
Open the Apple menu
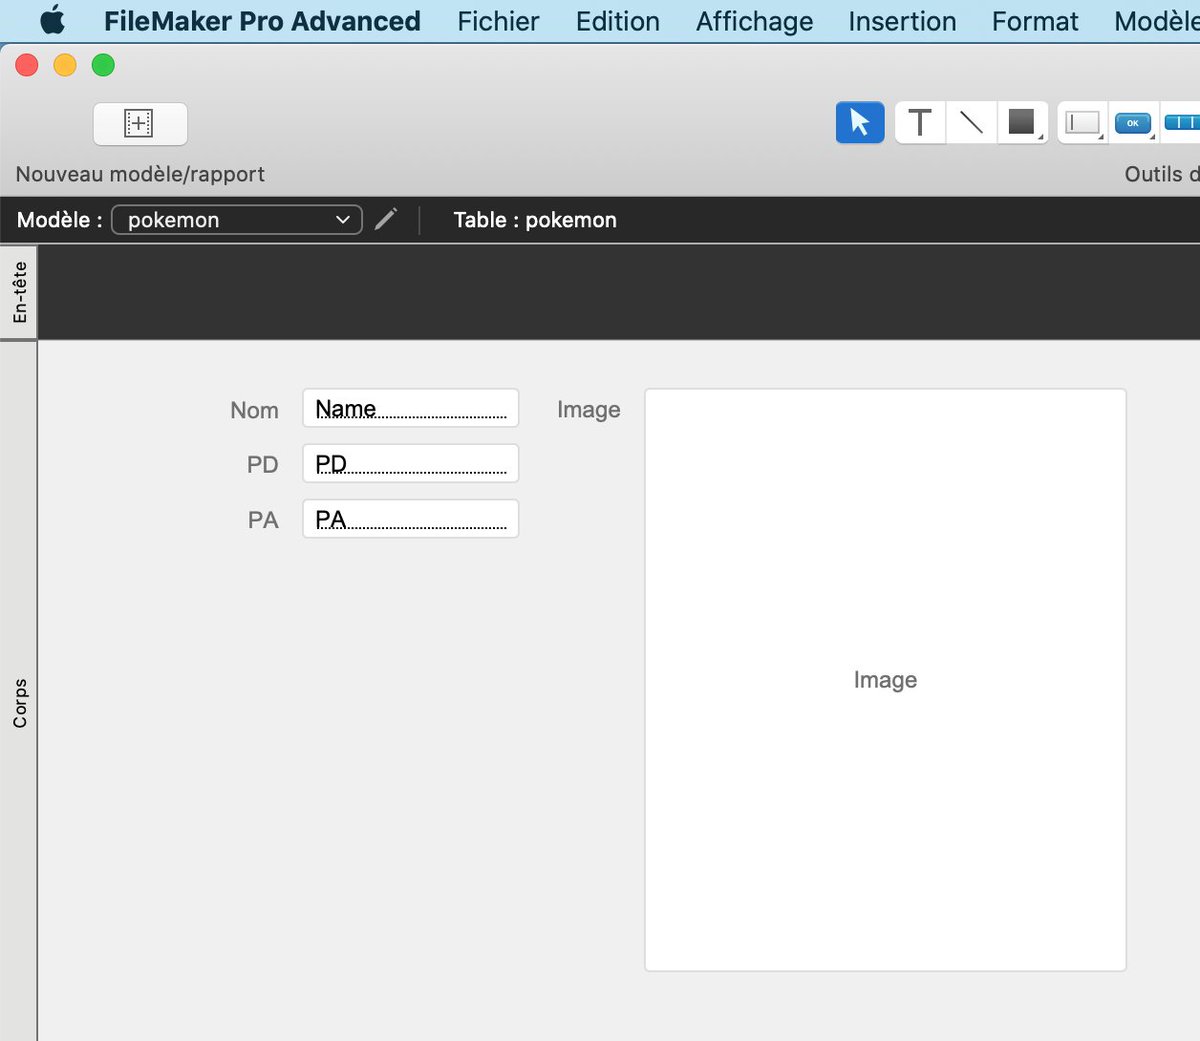pyautogui.click(x=53, y=20)
